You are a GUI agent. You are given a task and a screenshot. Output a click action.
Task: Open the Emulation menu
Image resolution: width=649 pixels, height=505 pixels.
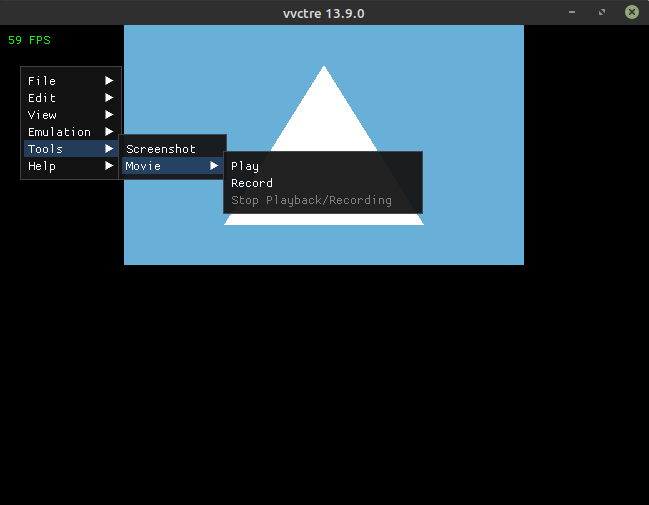point(70,132)
